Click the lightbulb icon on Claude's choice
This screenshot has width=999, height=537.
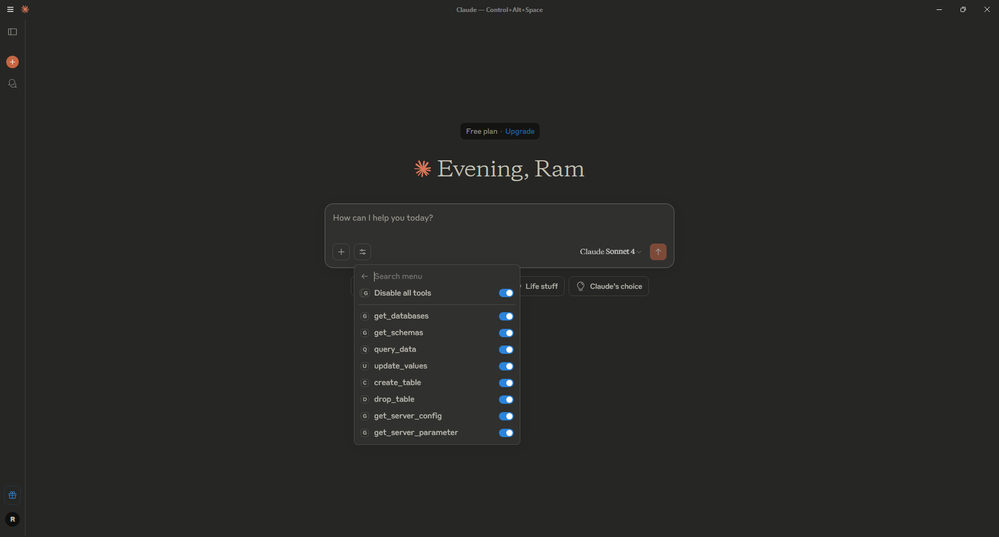(x=580, y=287)
